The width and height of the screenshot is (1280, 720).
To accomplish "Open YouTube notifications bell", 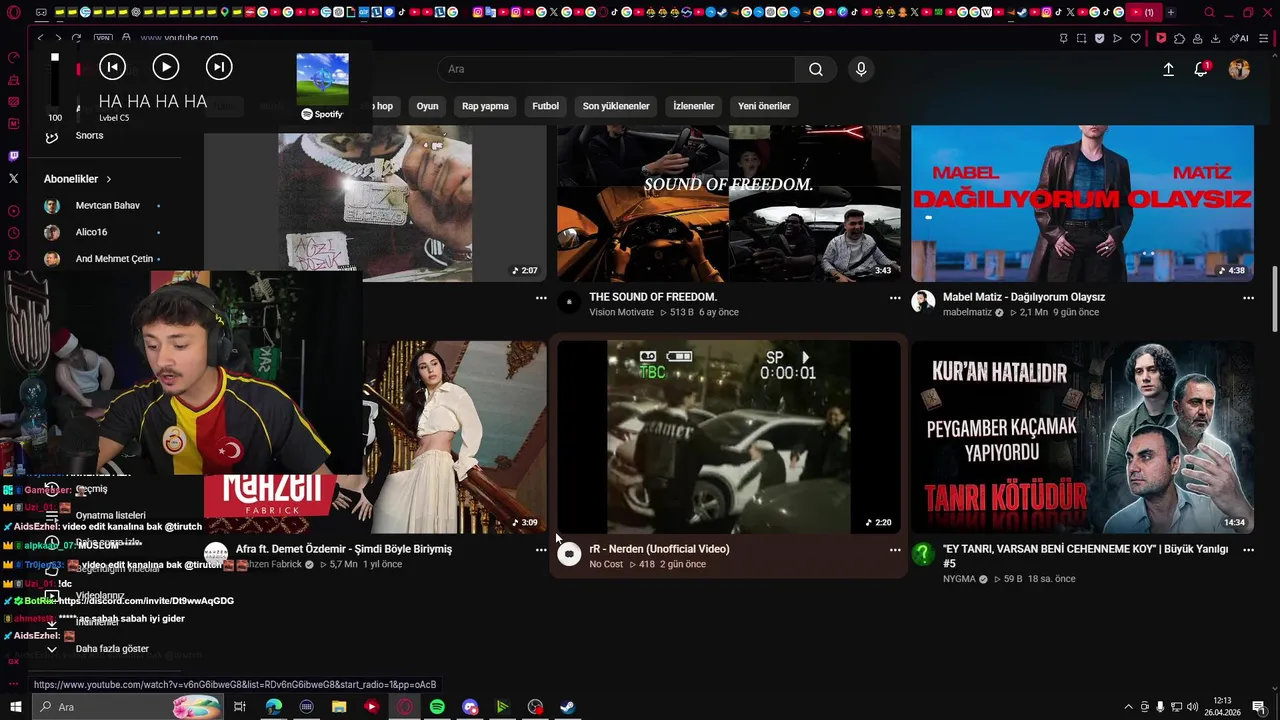I will tap(1201, 69).
